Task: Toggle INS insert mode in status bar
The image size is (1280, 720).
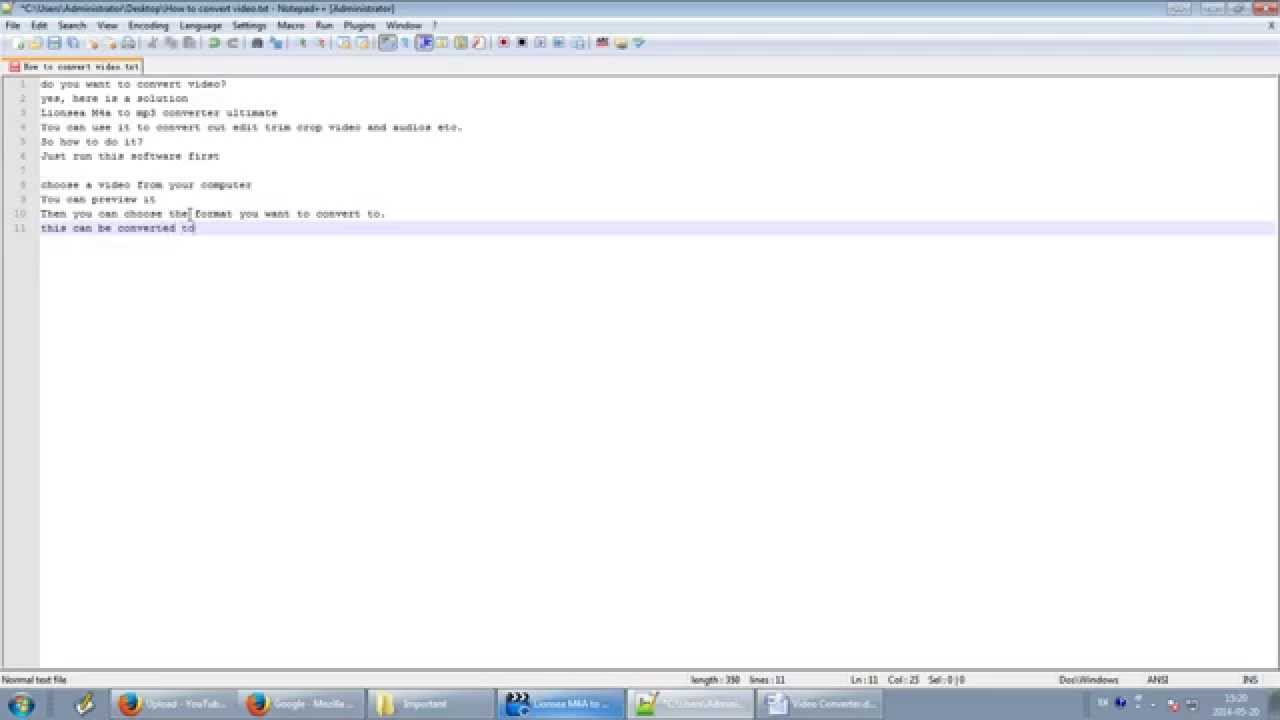Action: [1250, 680]
